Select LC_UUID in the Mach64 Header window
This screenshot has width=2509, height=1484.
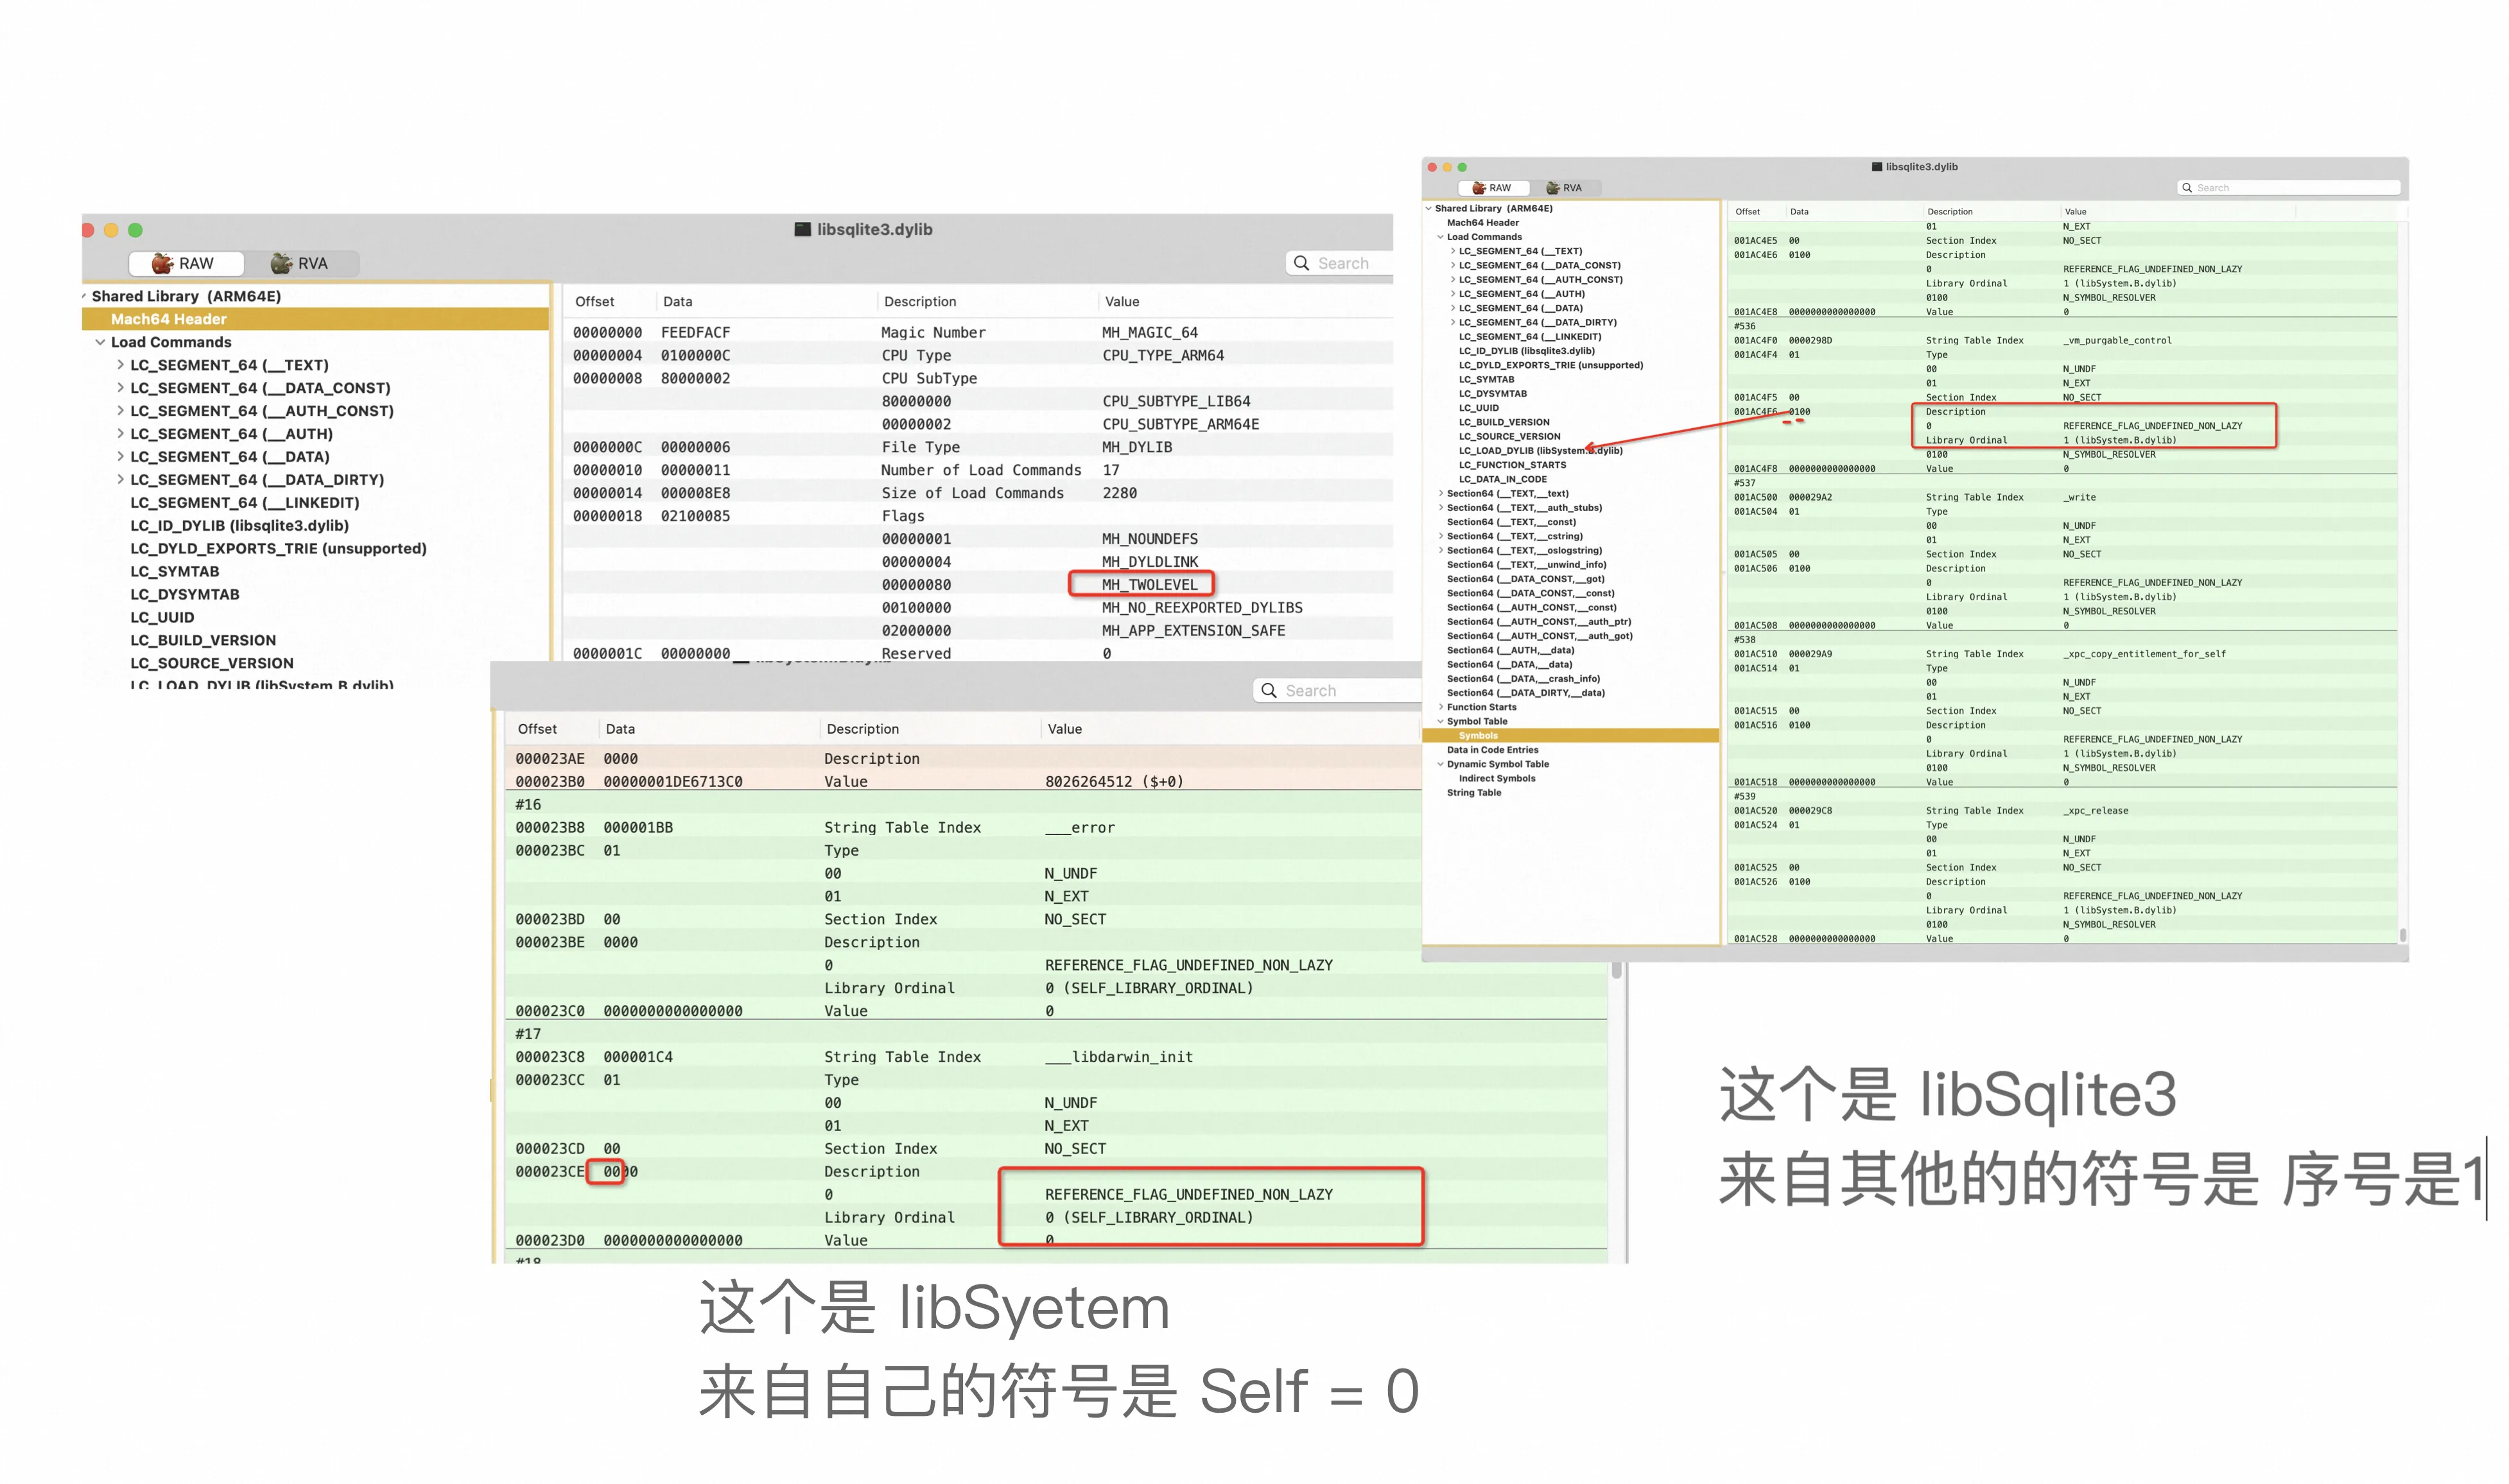click(162, 618)
